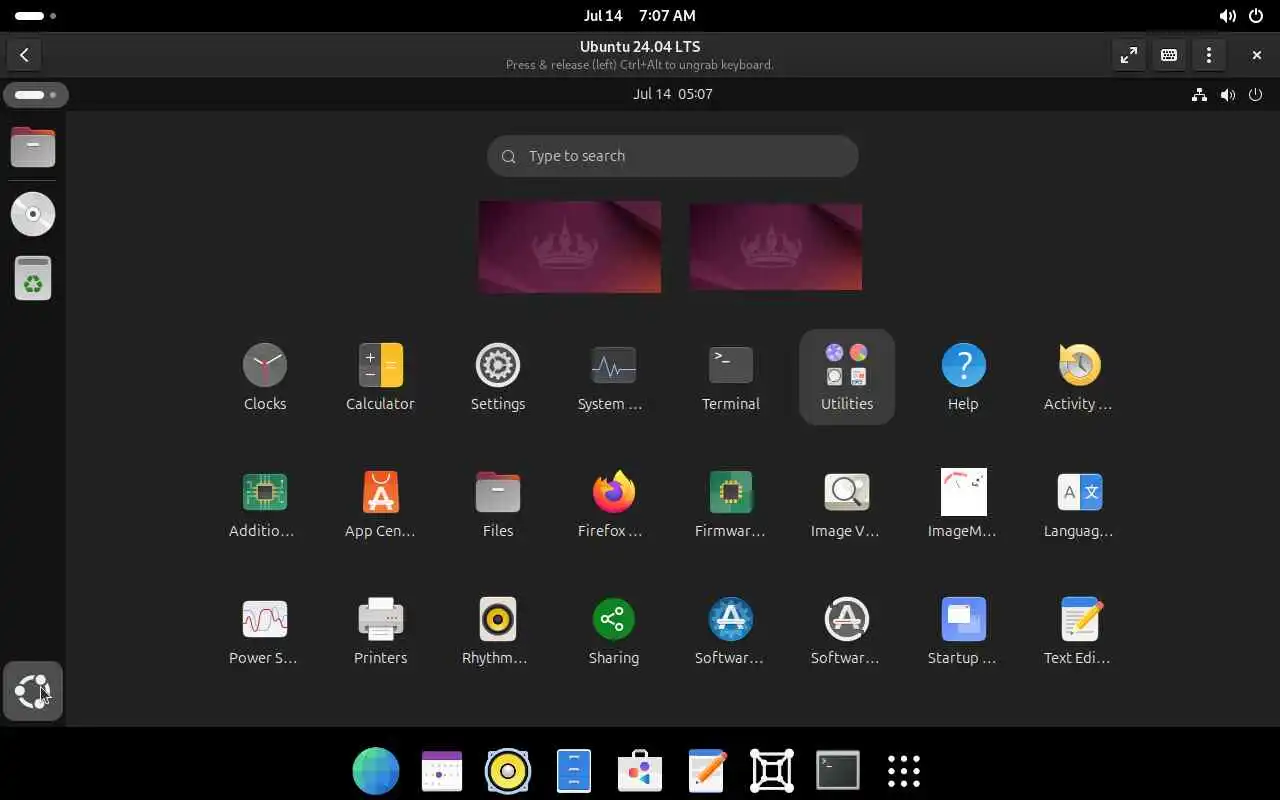Open the guest power menu icon
The height and width of the screenshot is (800, 1280).
(x=1256, y=95)
